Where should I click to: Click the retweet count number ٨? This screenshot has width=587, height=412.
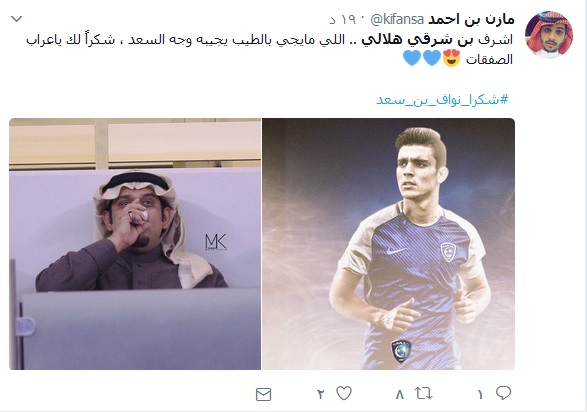point(400,394)
